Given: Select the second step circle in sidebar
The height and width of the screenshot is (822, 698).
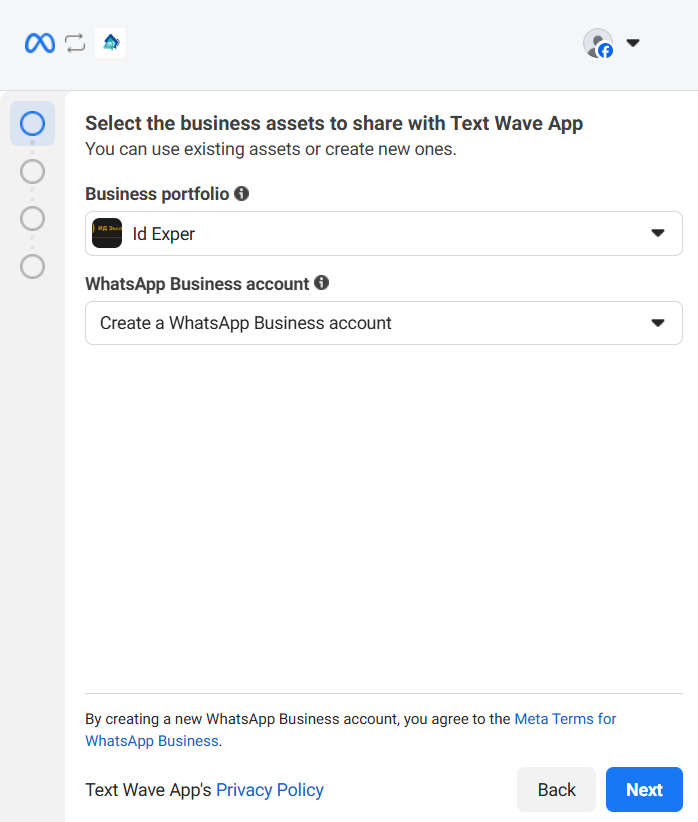Looking at the screenshot, I should (33, 171).
